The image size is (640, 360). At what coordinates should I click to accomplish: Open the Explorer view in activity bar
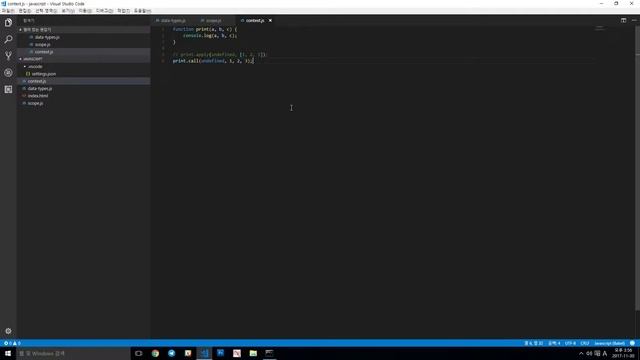(8, 23)
